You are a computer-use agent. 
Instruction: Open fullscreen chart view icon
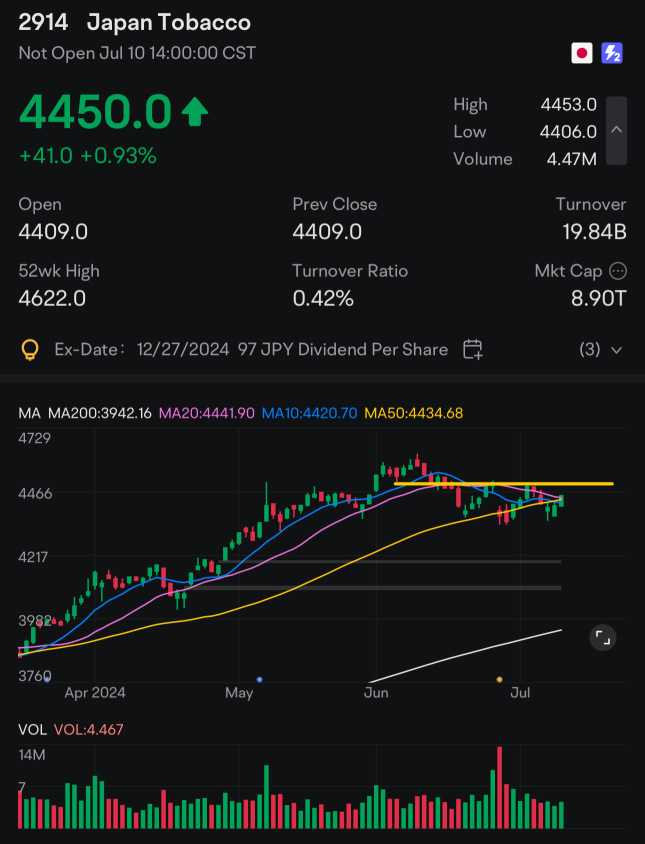point(602,638)
